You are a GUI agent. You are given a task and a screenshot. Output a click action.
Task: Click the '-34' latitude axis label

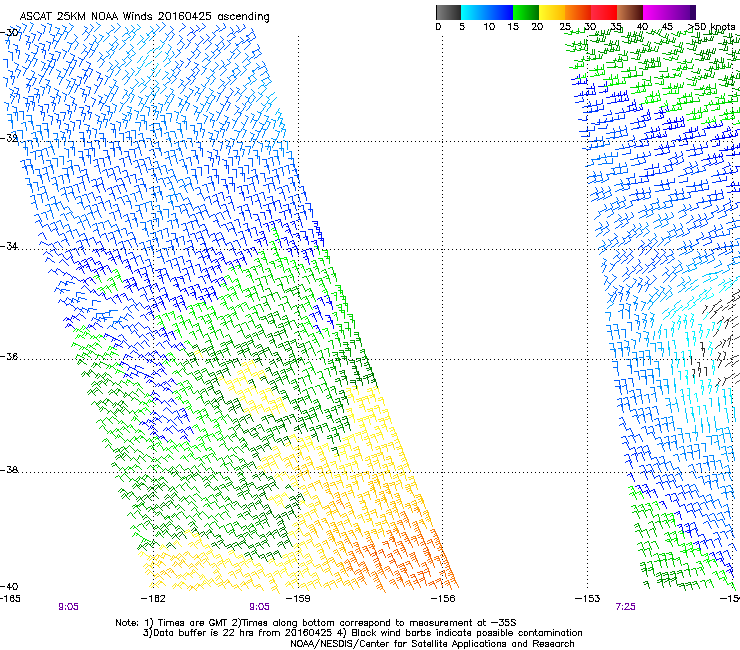coord(9,246)
